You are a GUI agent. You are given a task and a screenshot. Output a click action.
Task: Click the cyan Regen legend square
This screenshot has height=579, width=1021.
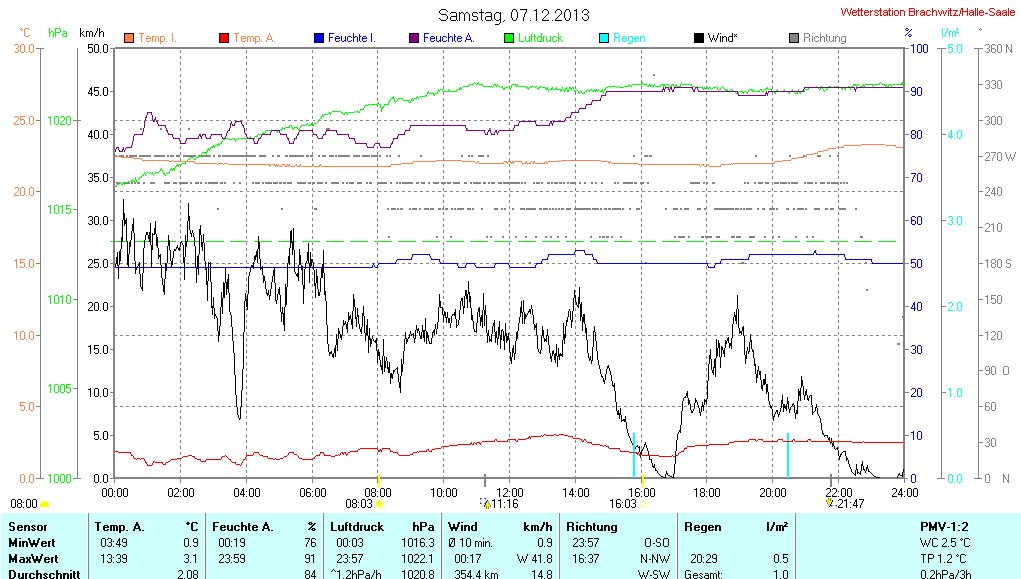click(603, 38)
